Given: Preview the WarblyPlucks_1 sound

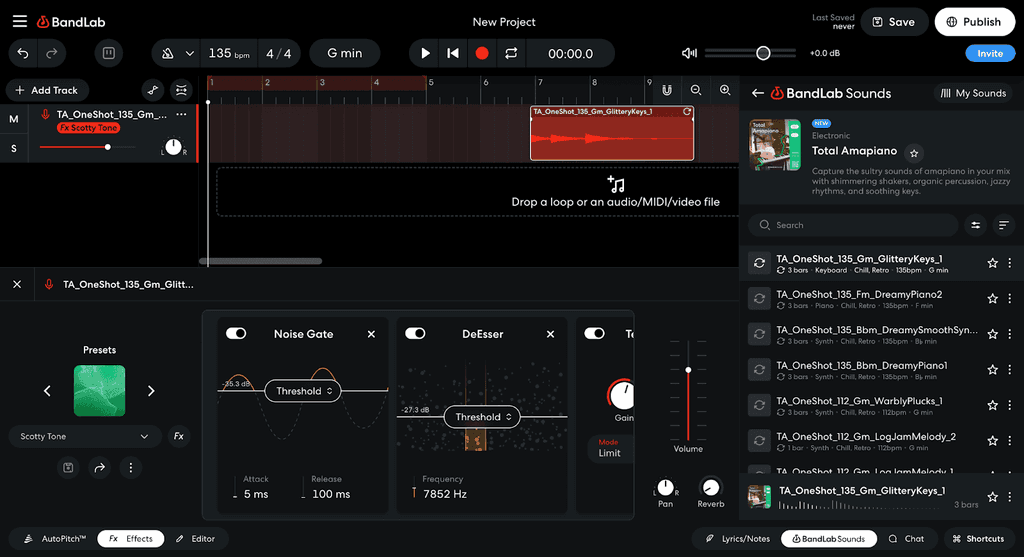Looking at the screenshot, I should [759, 406].
